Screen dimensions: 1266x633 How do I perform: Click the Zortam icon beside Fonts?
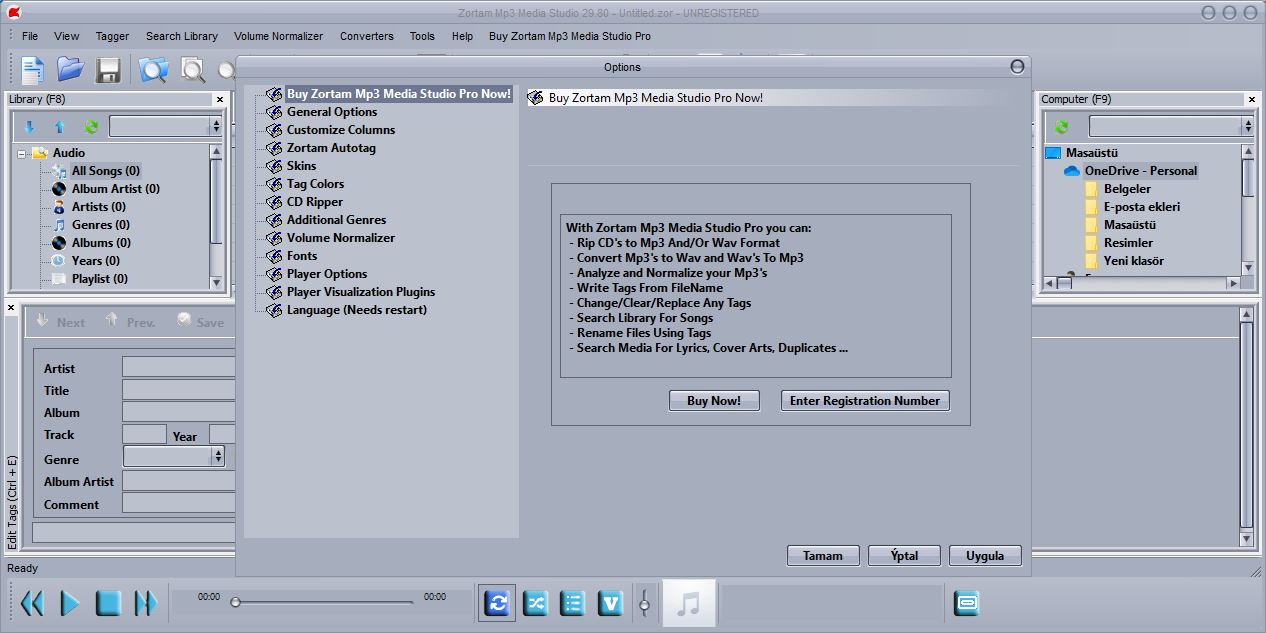coord(274,256)
